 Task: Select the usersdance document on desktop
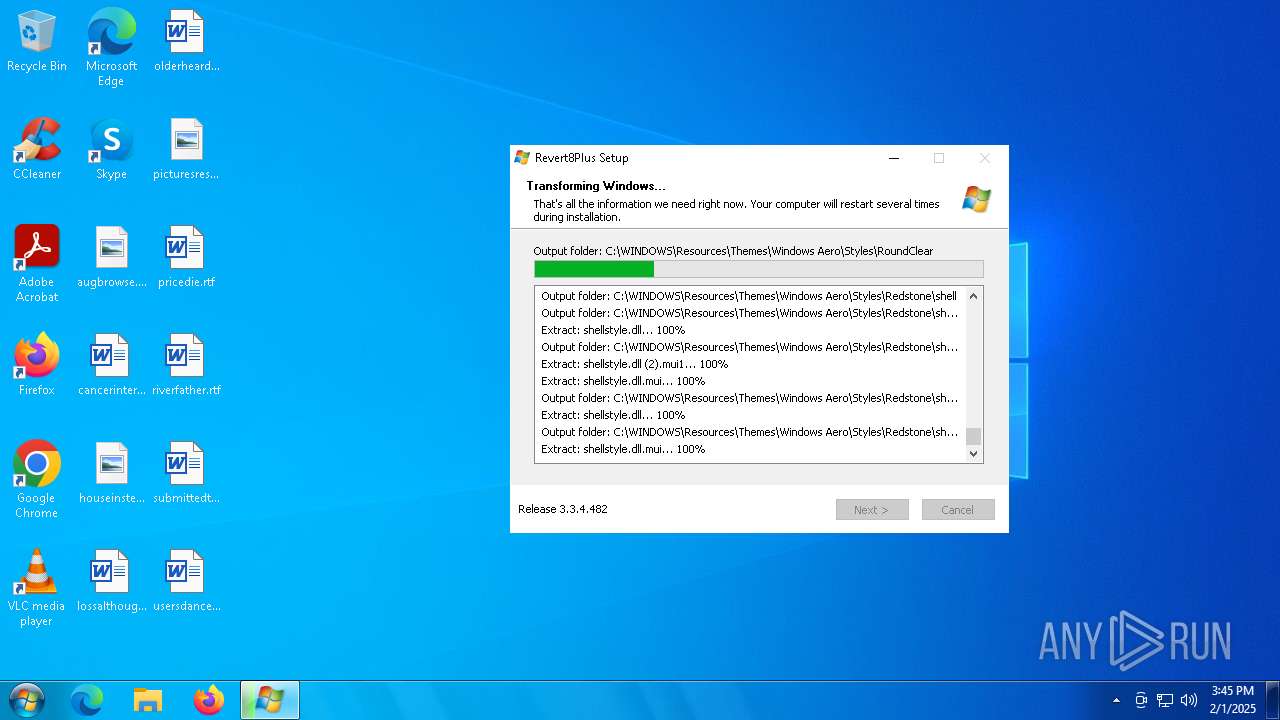pyautogui.click(x=186, y=581)
